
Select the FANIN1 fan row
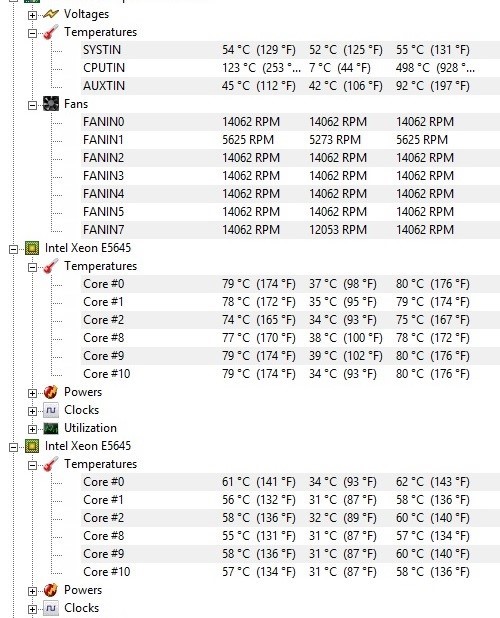point(290,140)
